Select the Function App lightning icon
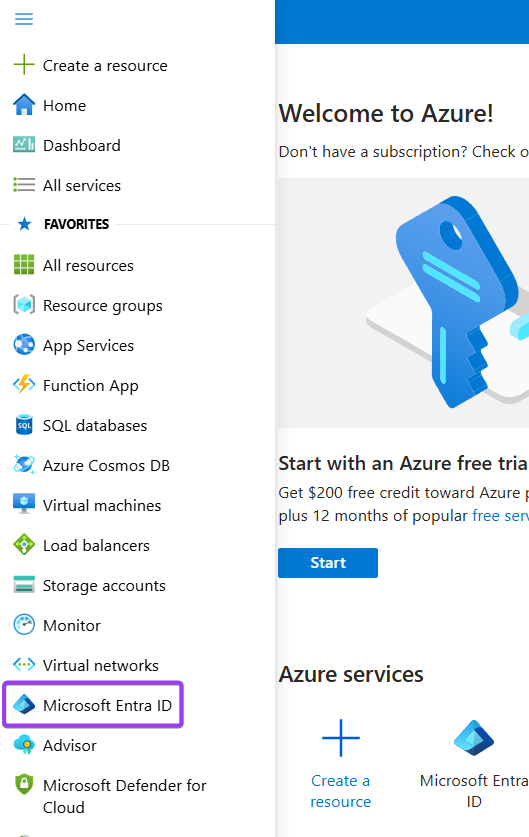This screenshot has height=837, width=529. coord(24,385)
